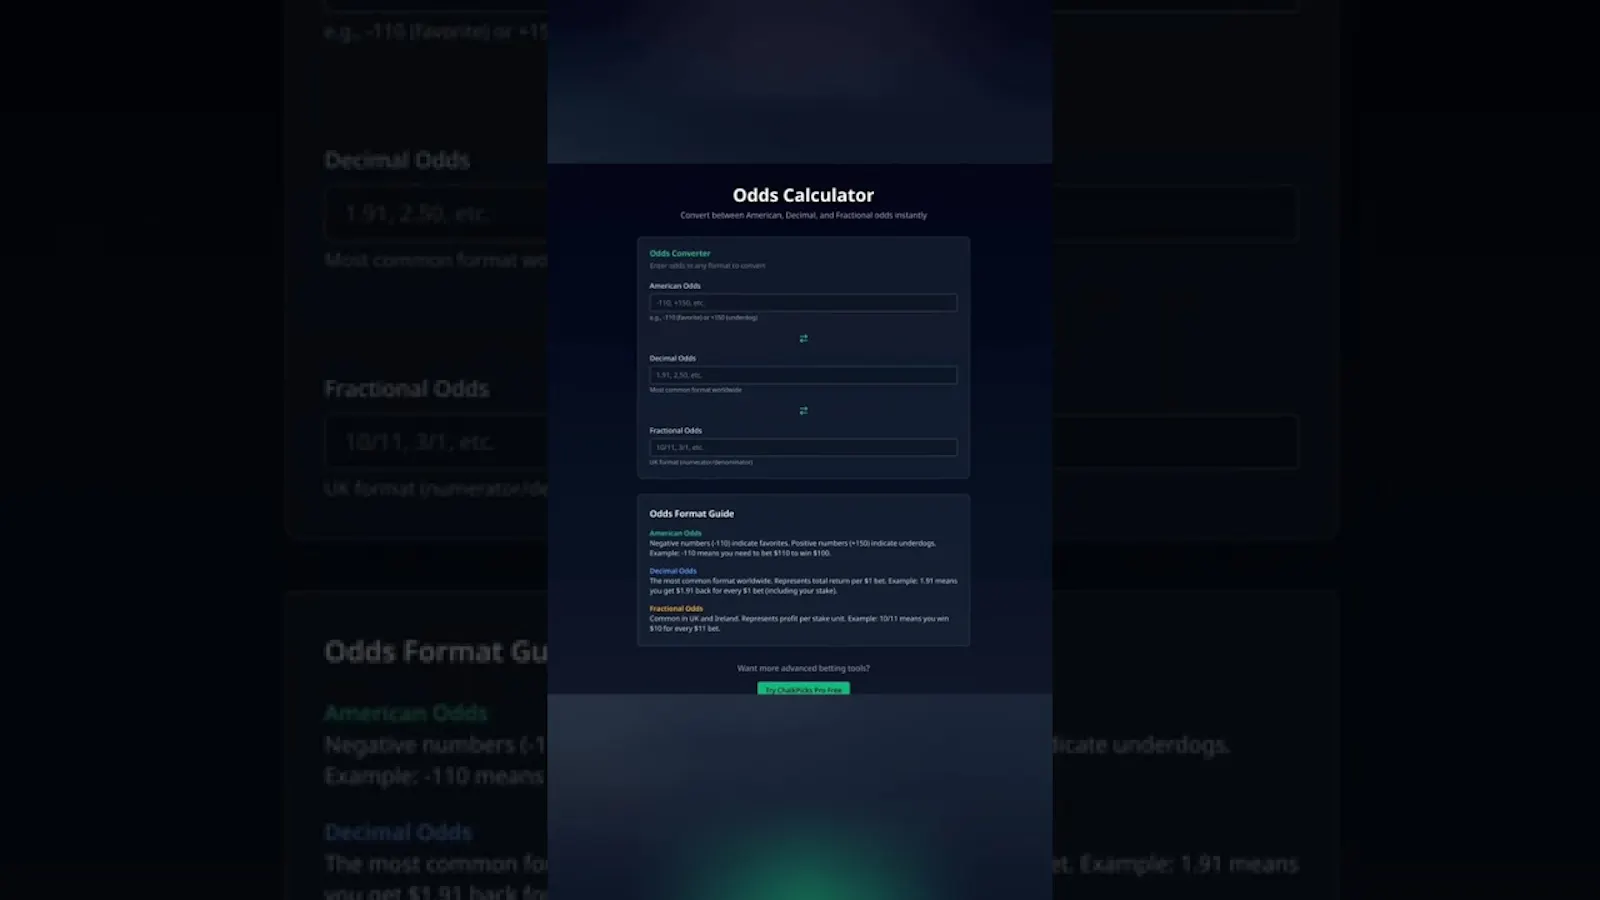Click the guide paragraph starting 'The most common format worldwide'
Viewport: 1600px width, 900px height.
(x=803, y=585)
